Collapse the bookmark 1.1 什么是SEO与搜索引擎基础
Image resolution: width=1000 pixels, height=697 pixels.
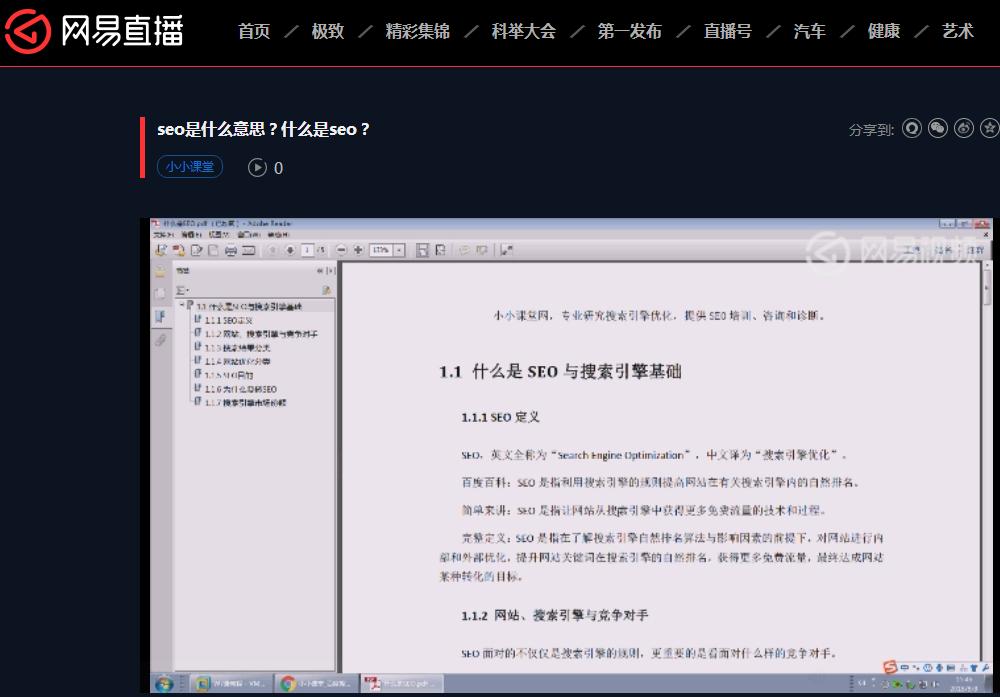183,303
